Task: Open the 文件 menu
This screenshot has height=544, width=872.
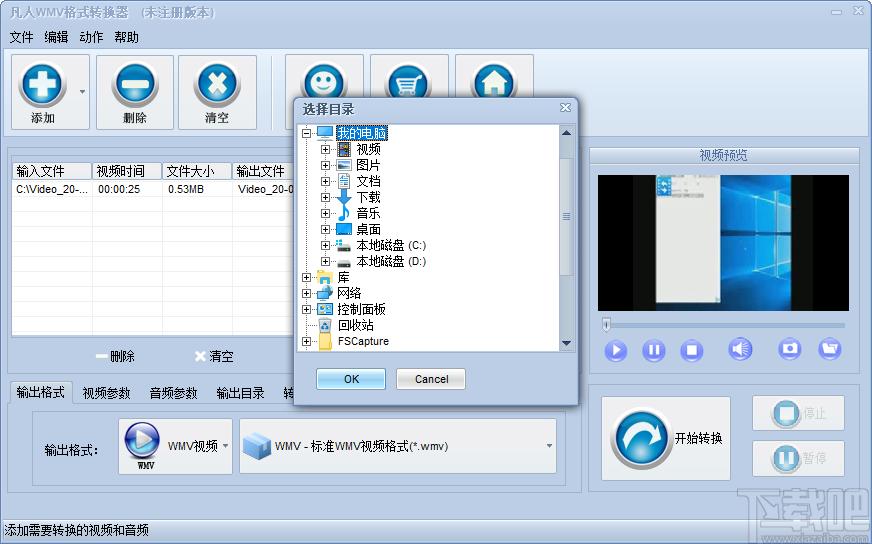Action: [21, 37]
